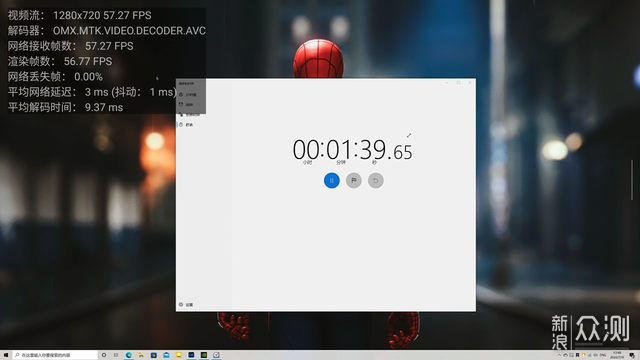Open File Explorer from the taskbar

click(141, 355)
